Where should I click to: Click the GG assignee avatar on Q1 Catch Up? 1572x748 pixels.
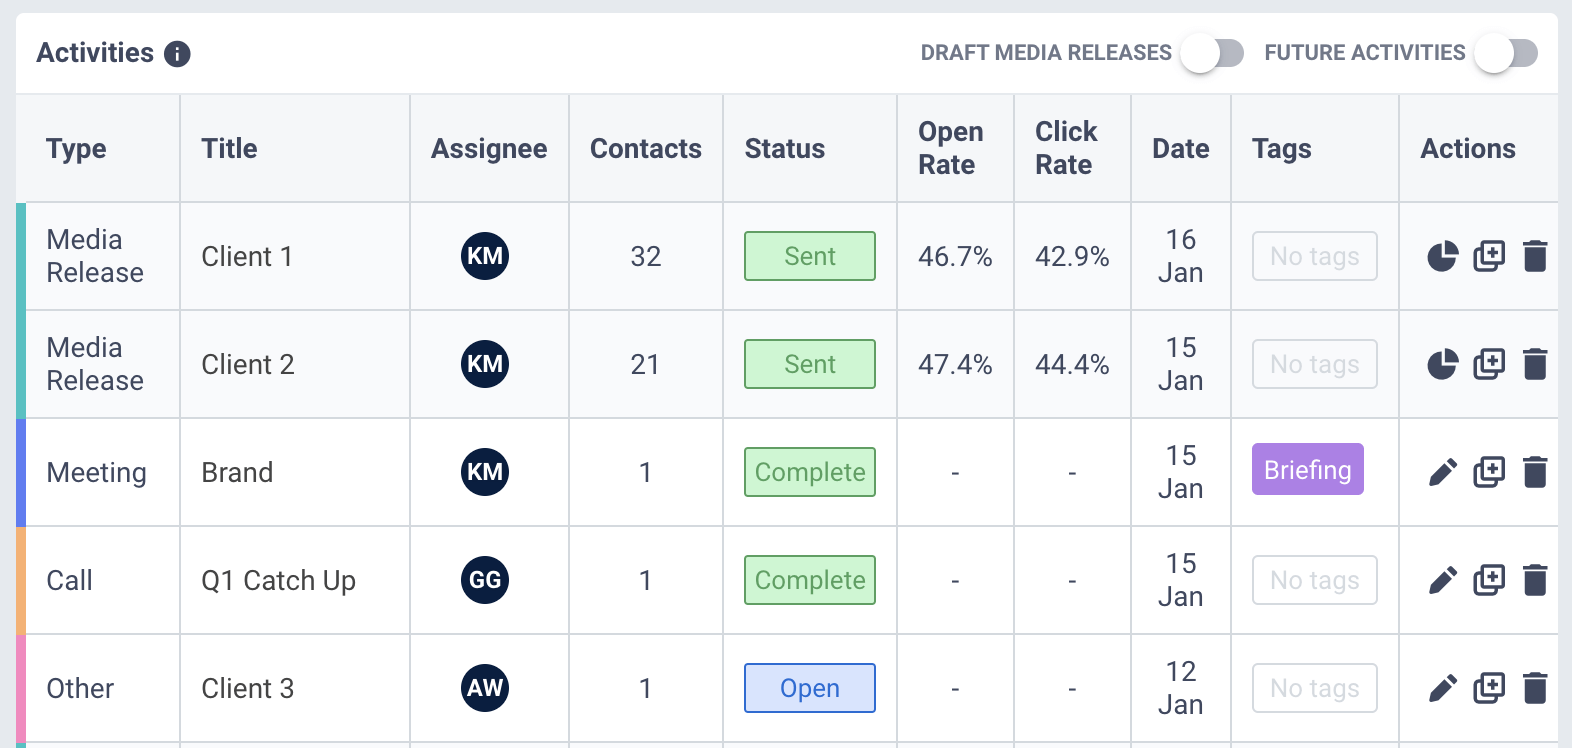click(486, 580)
